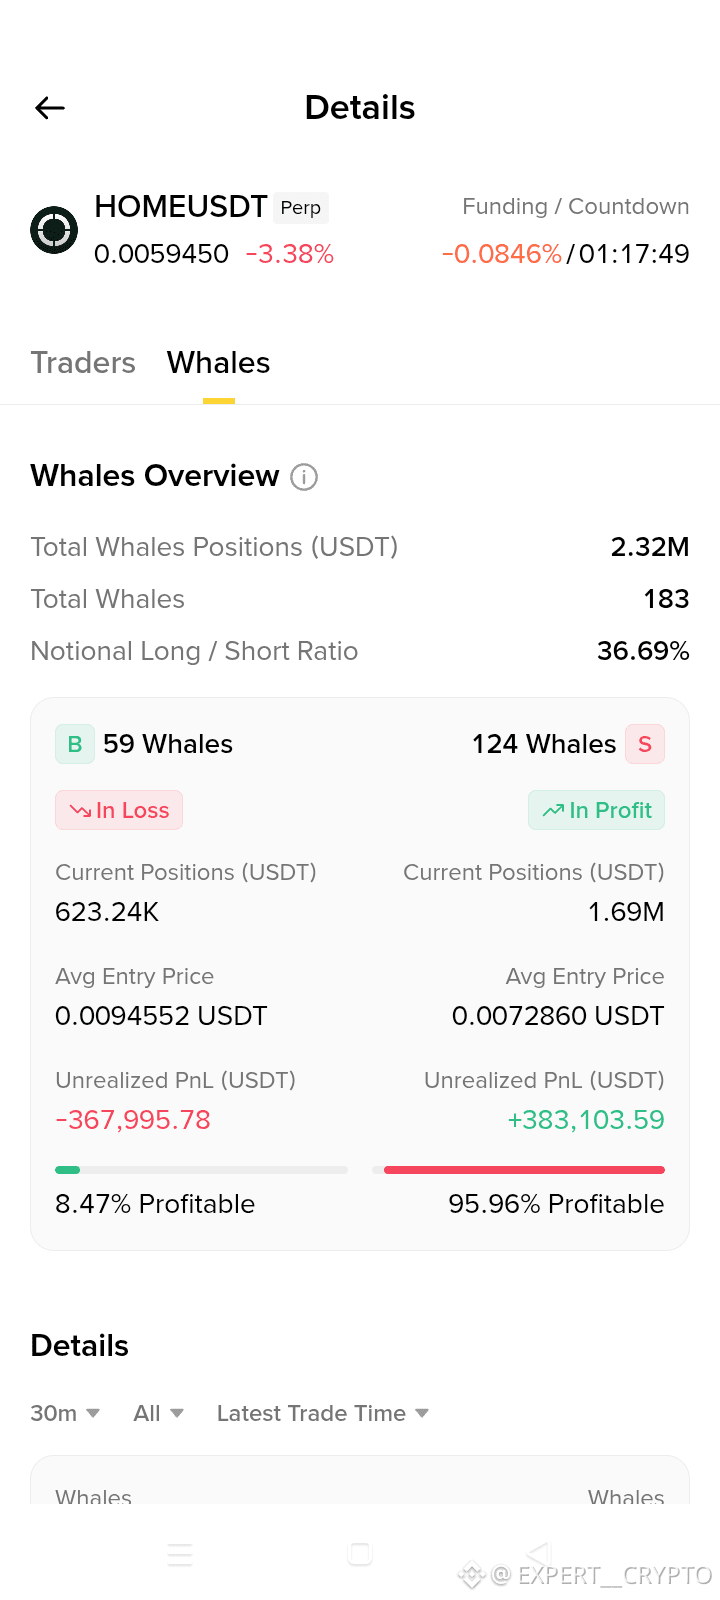
Task: Open Latest Trade Time sort dropdown
Action: 323,1413
